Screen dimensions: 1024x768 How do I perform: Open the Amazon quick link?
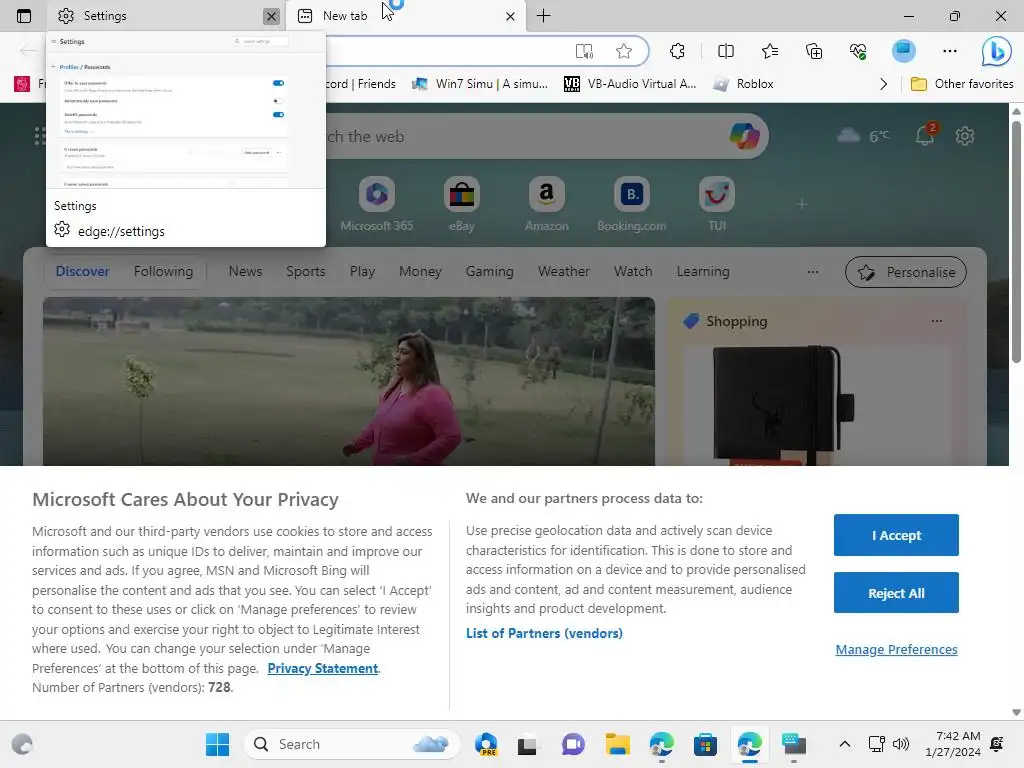point(547,204)
